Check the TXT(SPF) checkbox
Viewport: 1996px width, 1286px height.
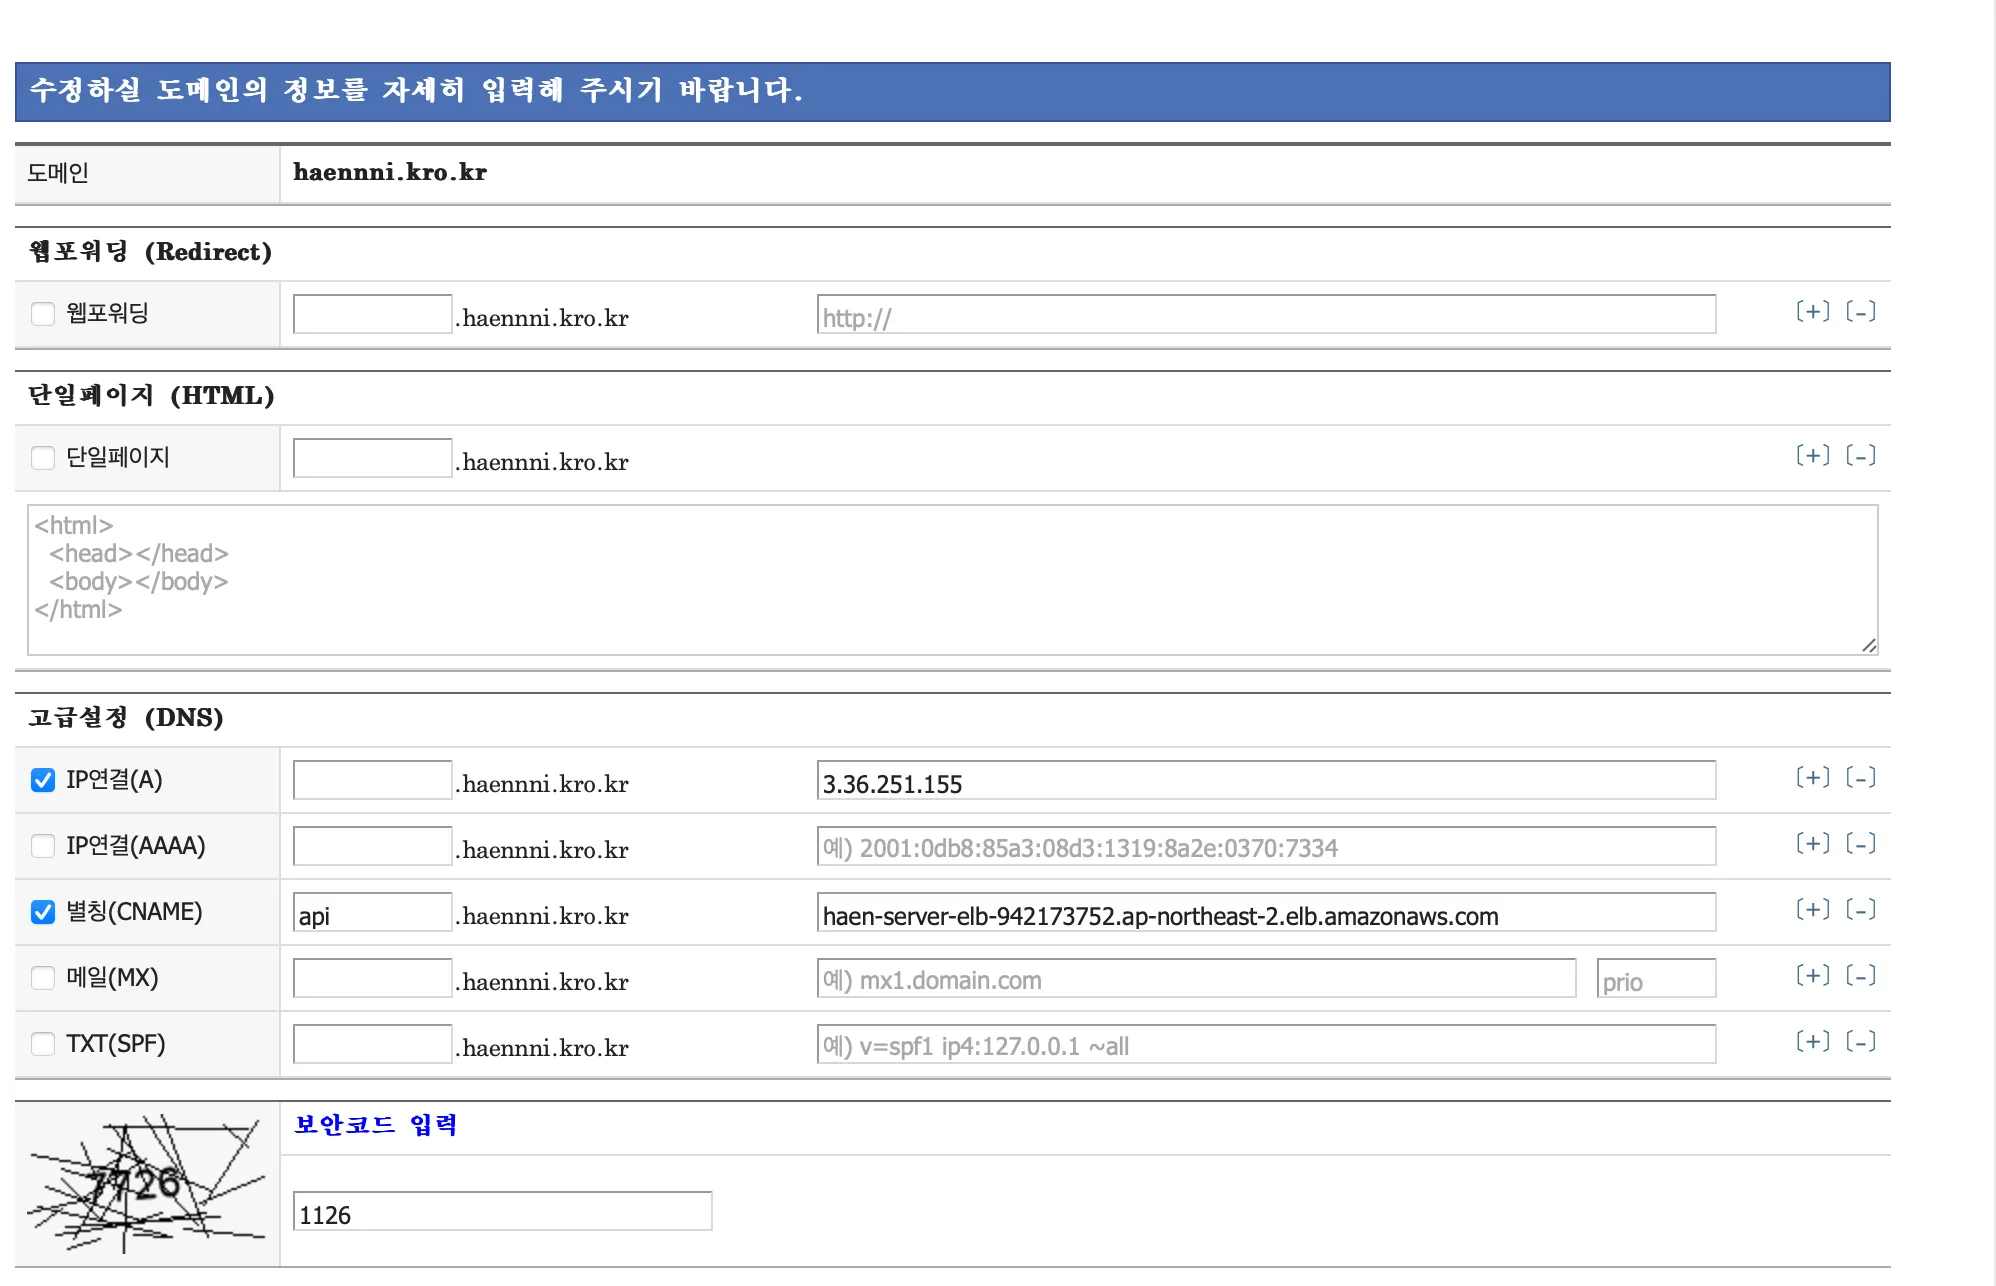point(43,1044)
